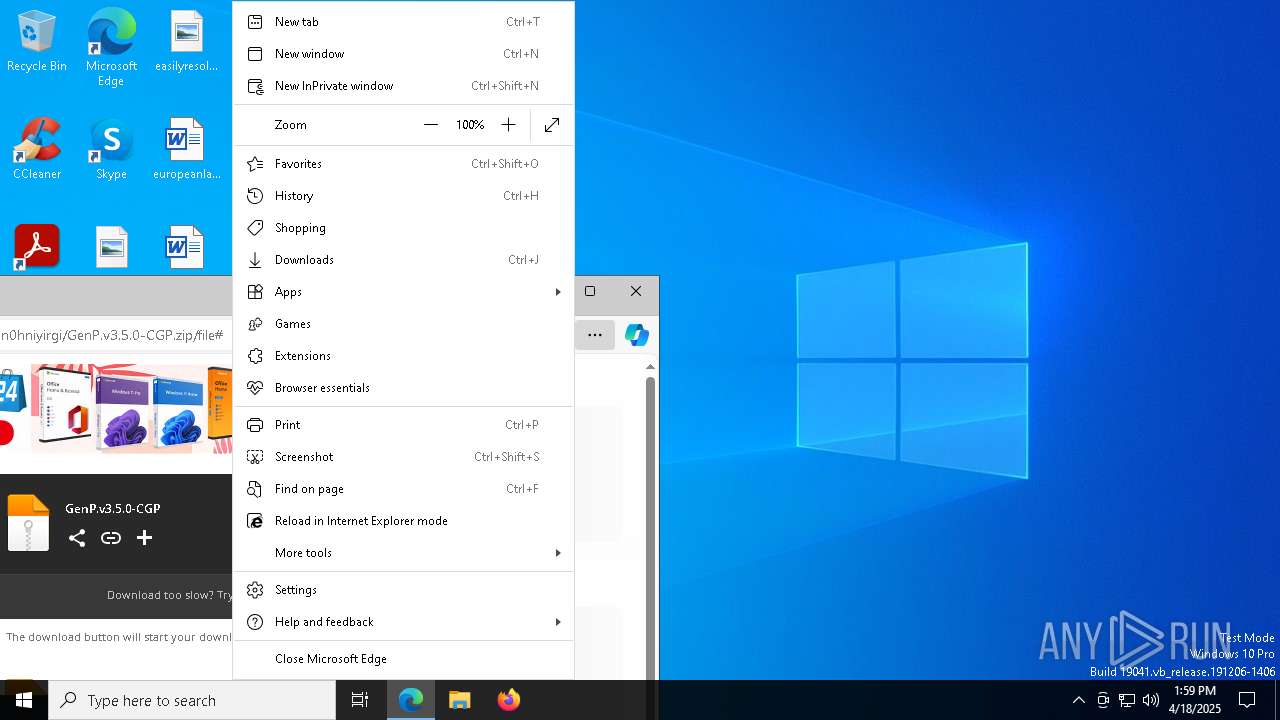Screen dimensions: 1280x720
Task: Click the GenP.v3.5.0-CGP file title
Action: coord(113,508)
